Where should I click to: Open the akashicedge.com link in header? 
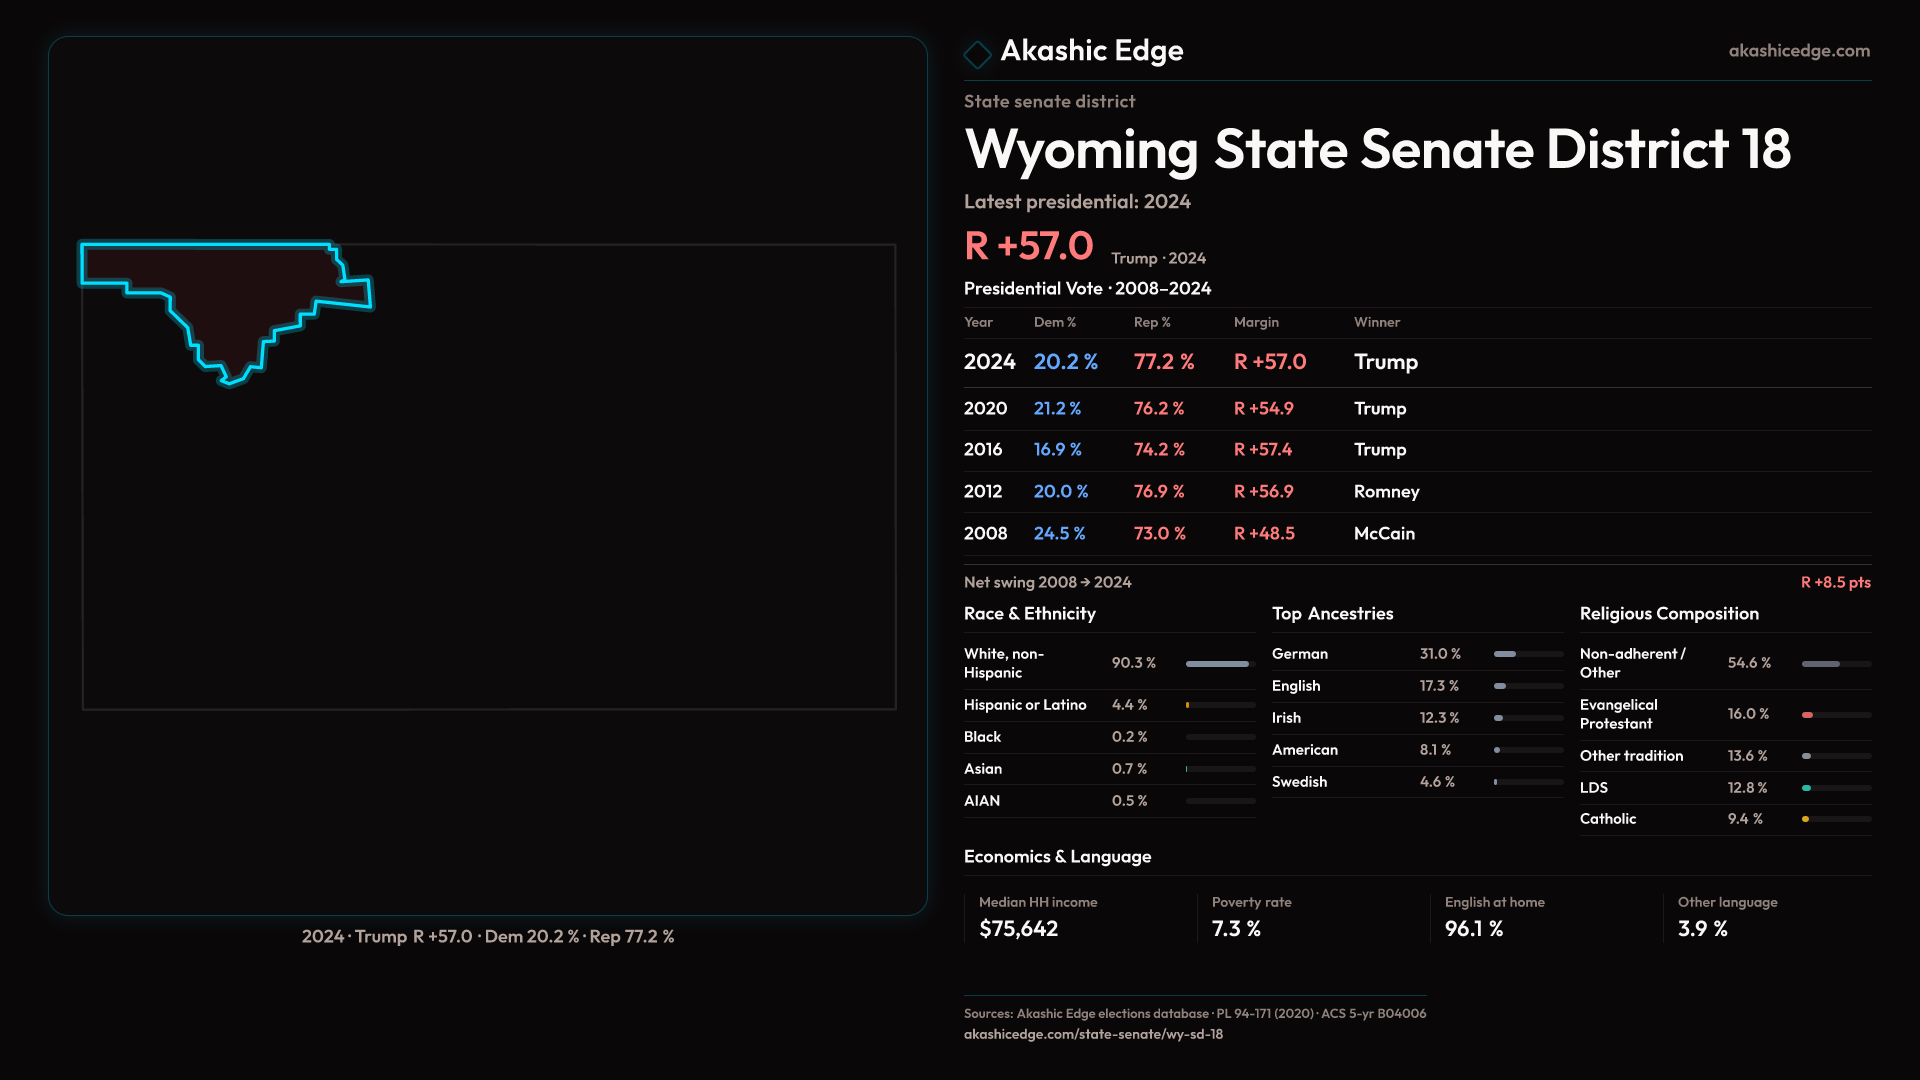point(1799,50)
